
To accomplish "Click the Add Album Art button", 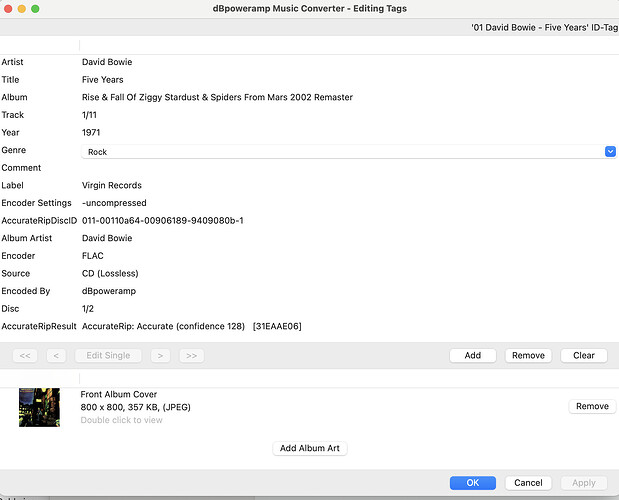I will 310,448.
